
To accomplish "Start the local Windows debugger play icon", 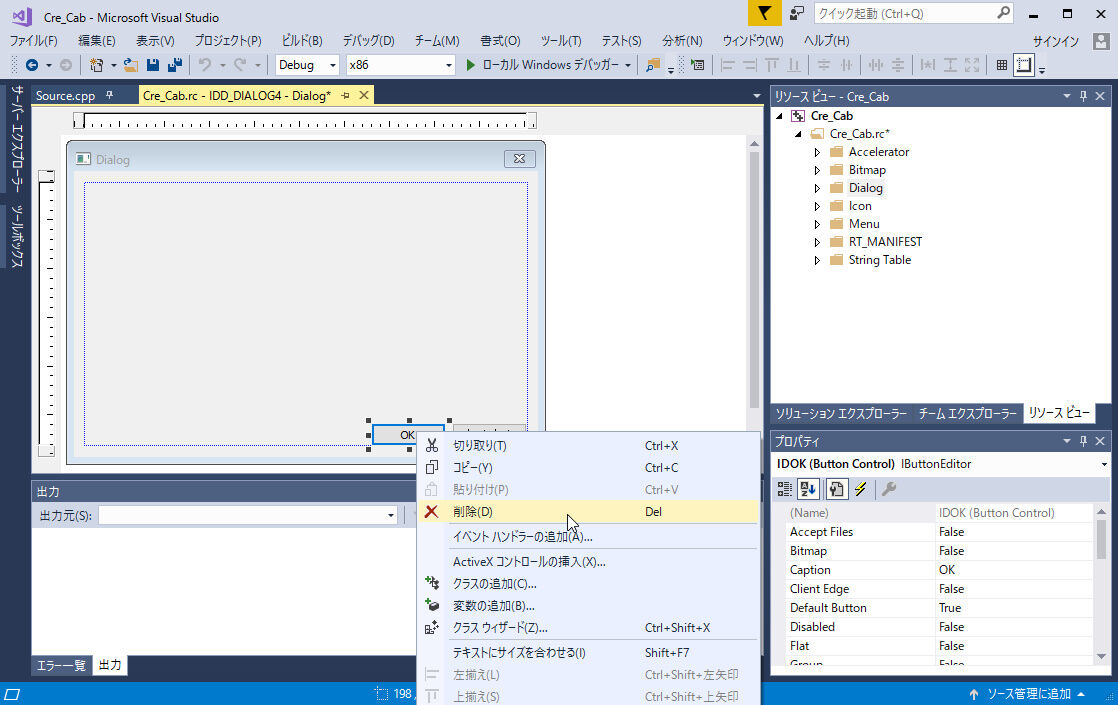I will (471, 65).
